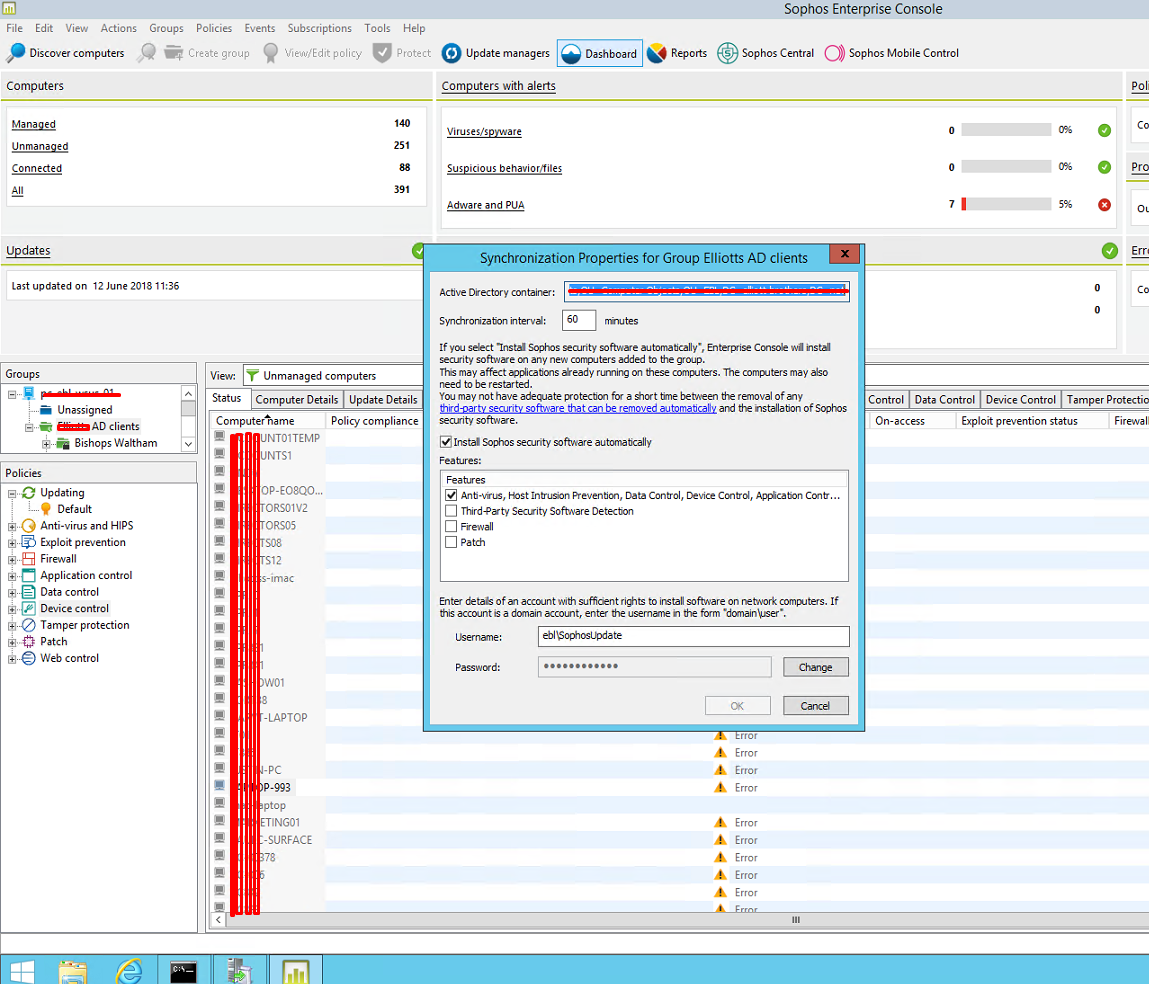1149x984 pixels.
Task: Expand the Bishops Waltham group node
Action: [46, 443]
